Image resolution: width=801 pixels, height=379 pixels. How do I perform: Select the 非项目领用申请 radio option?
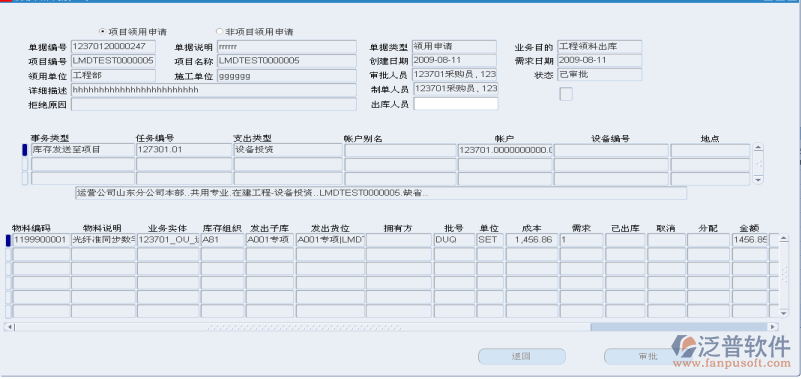point(220,32)
